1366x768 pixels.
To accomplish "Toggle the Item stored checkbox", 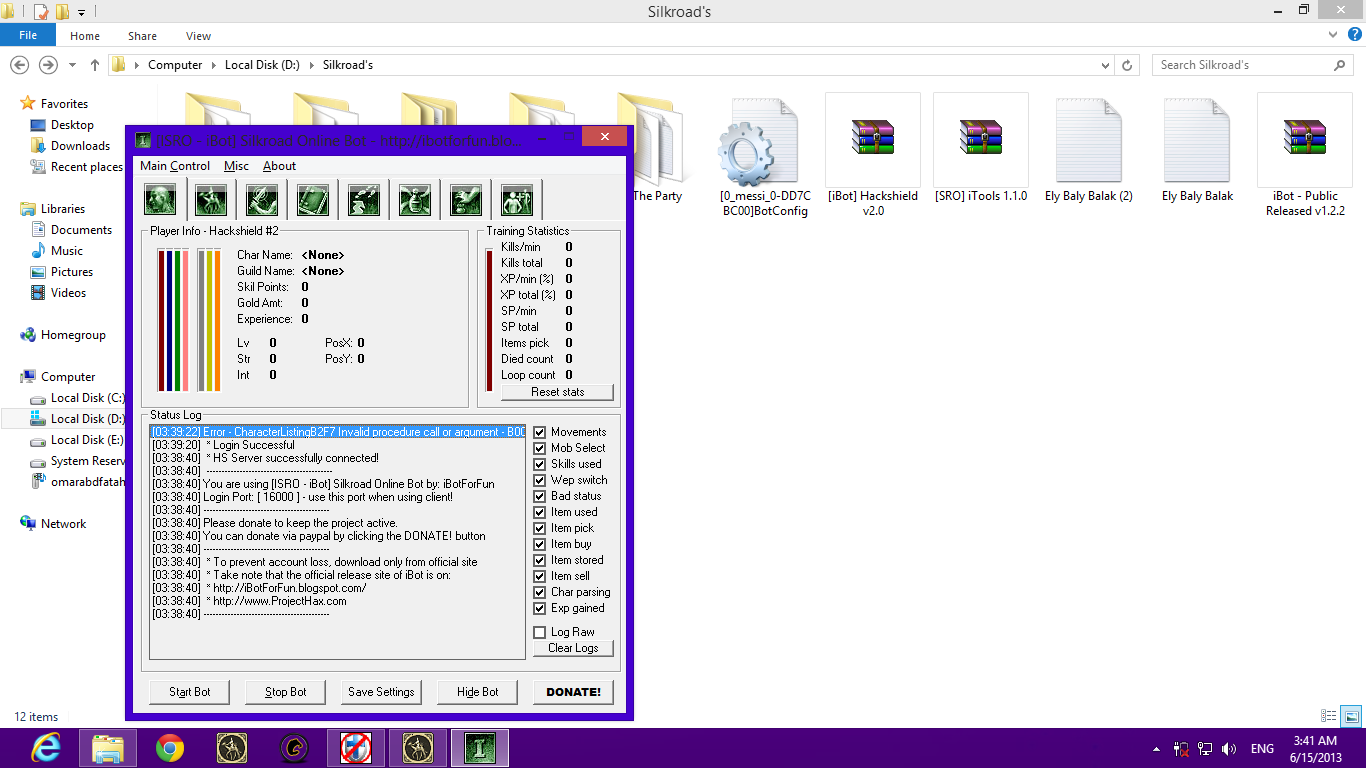I will 540,560.
